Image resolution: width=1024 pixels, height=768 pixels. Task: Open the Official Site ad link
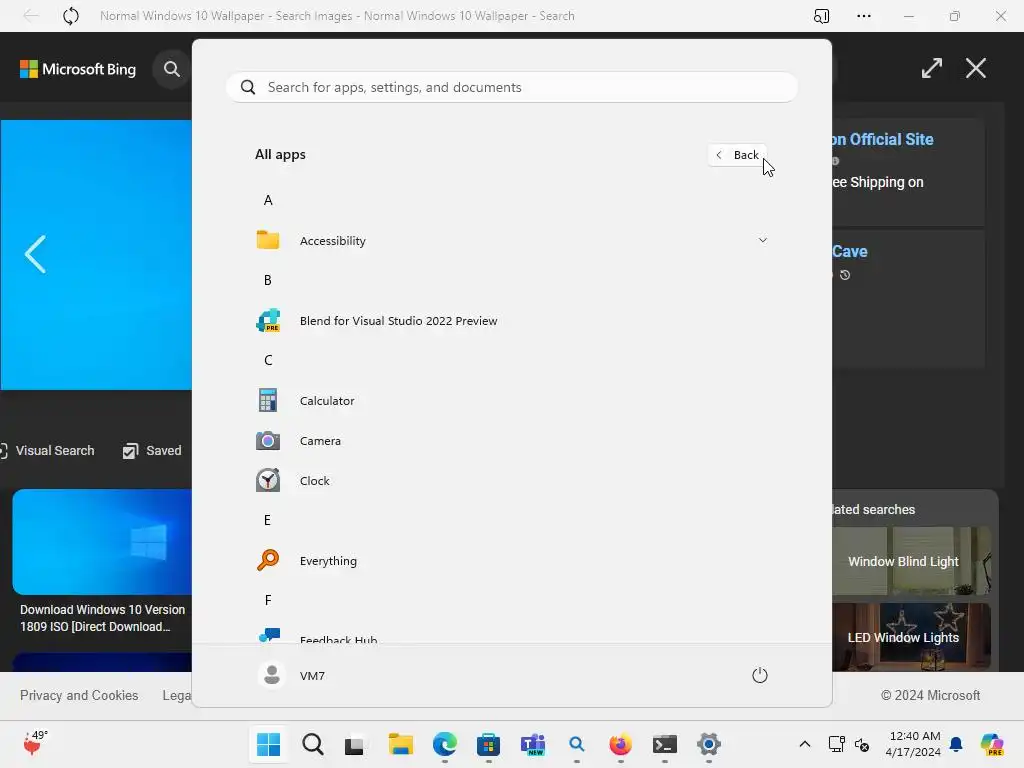882,139
